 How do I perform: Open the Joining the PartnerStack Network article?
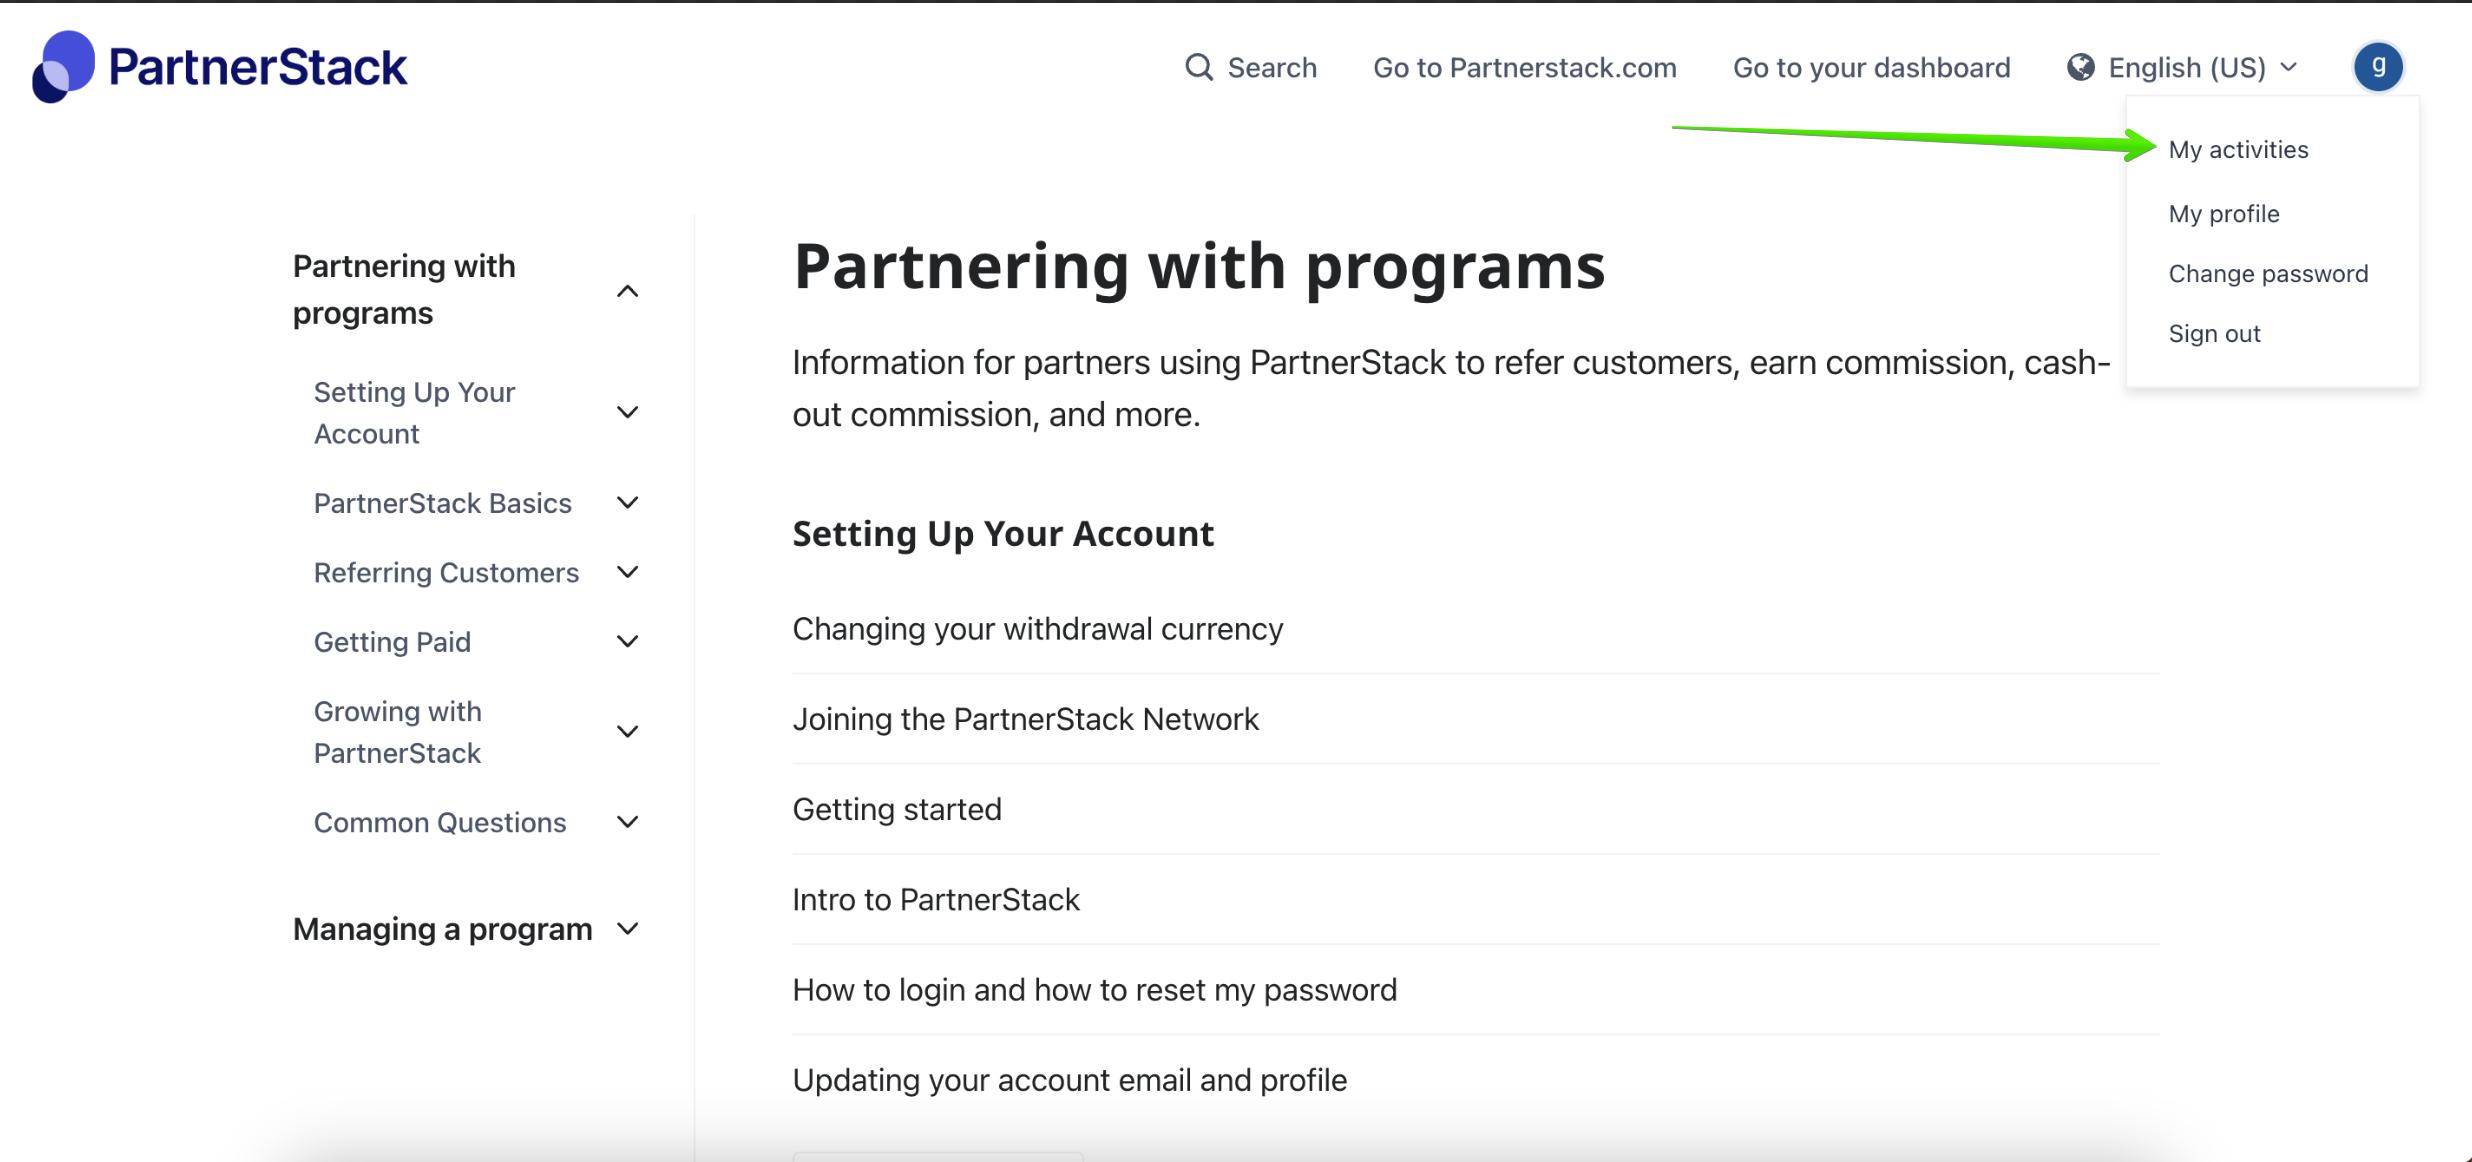pos(1025,718)
